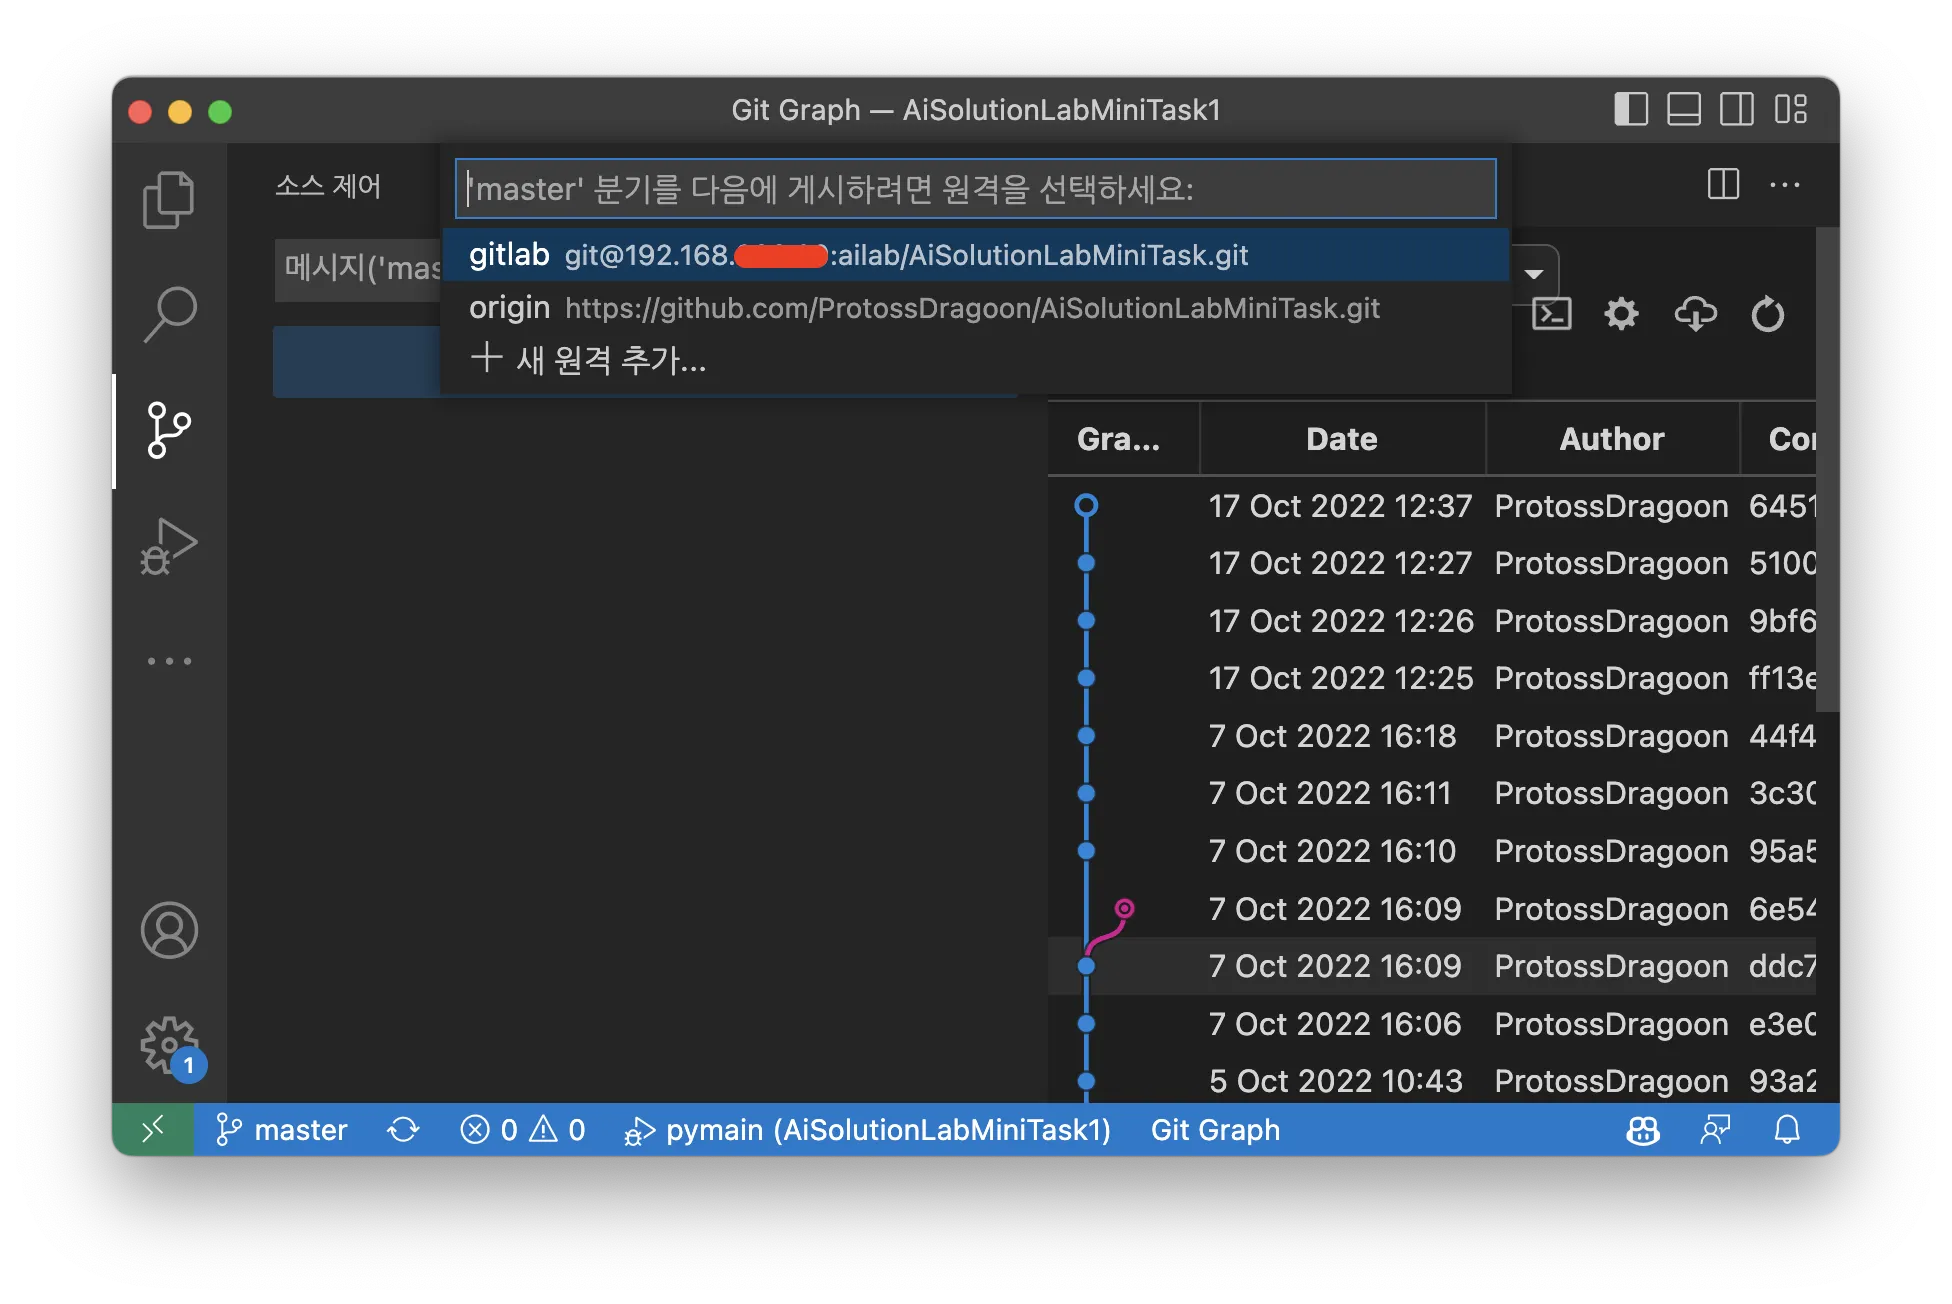This screenshot has width=1952, height=1304.
Task: Open the branch dropdown arrow
Action: click(x=1533, y=273)
